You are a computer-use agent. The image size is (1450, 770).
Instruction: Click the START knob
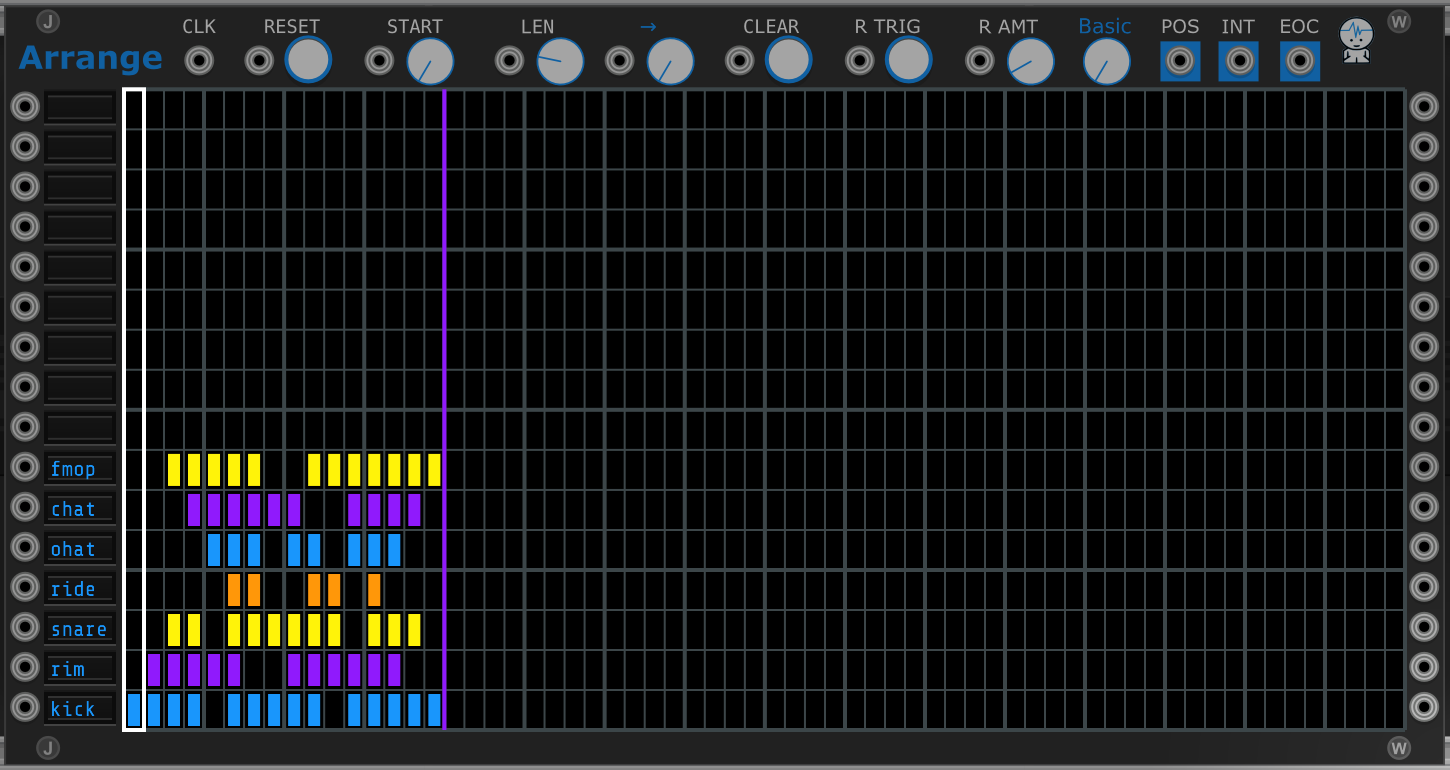coord(430,62)
